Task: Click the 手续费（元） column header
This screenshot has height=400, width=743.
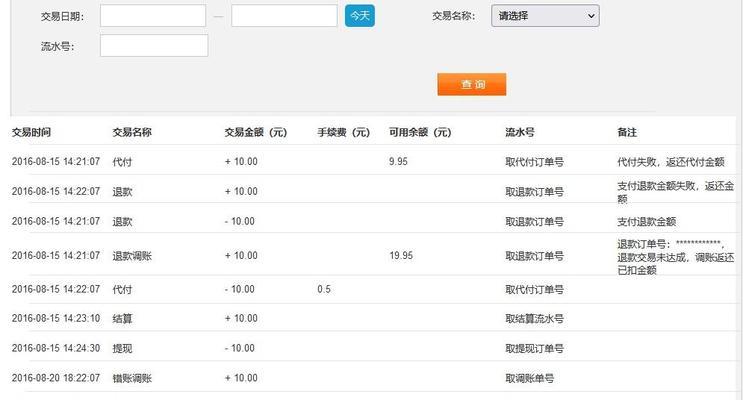Action: (x=344, y=132)
